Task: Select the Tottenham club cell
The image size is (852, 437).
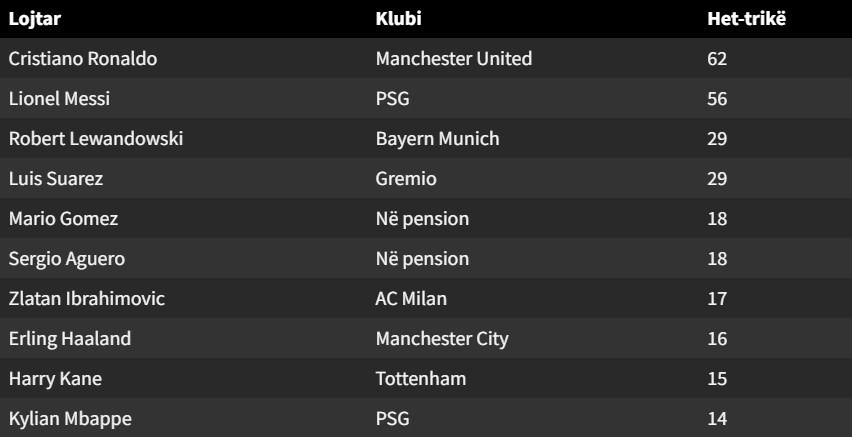Action: (x=421, y=378)
